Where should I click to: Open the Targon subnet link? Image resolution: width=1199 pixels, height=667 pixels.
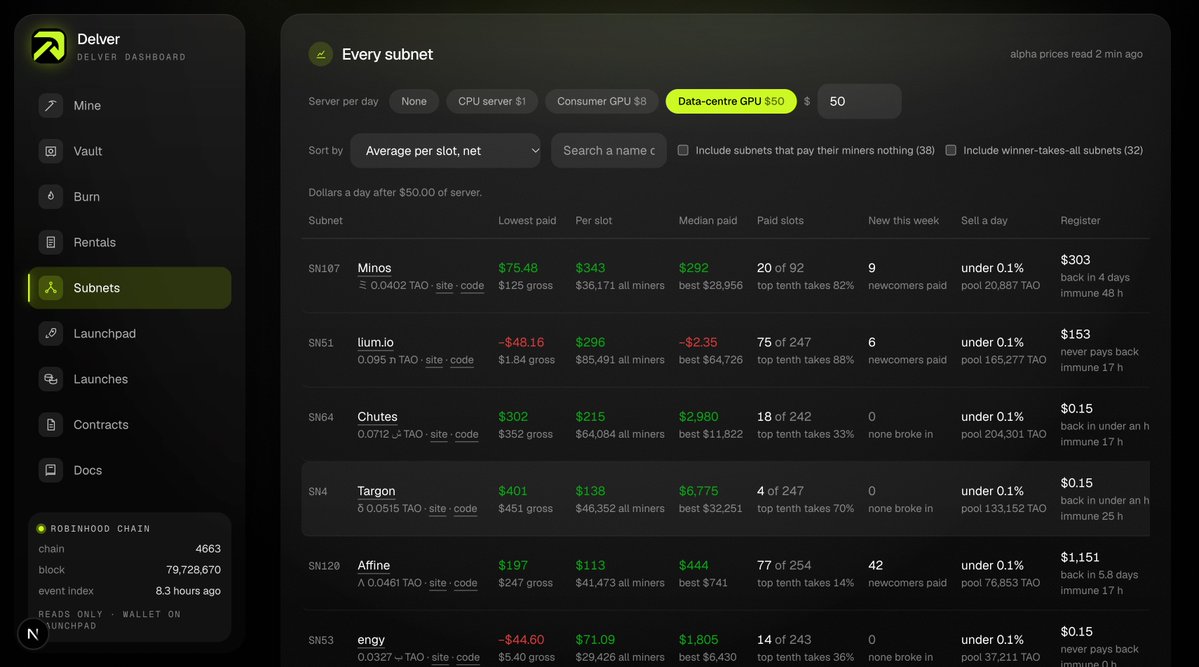(x=376, y=491)
